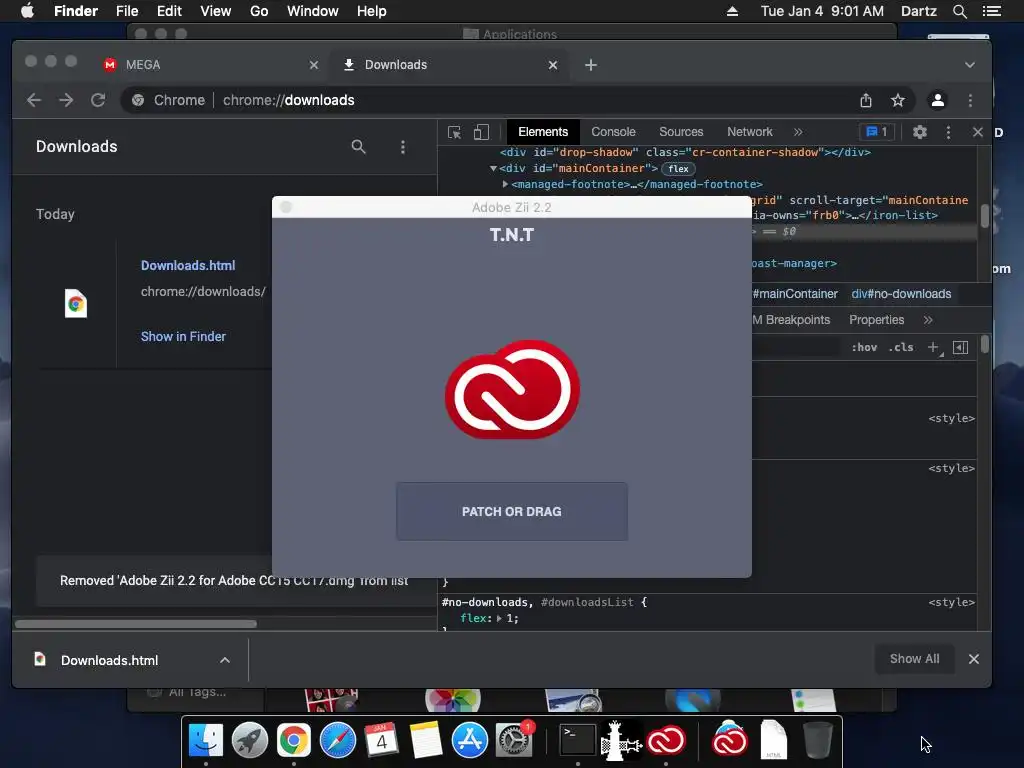Viewport: 1024px width, 768px height.
Task: Open the Go menu
Action: pyautogui.click(x=259, y=11)
